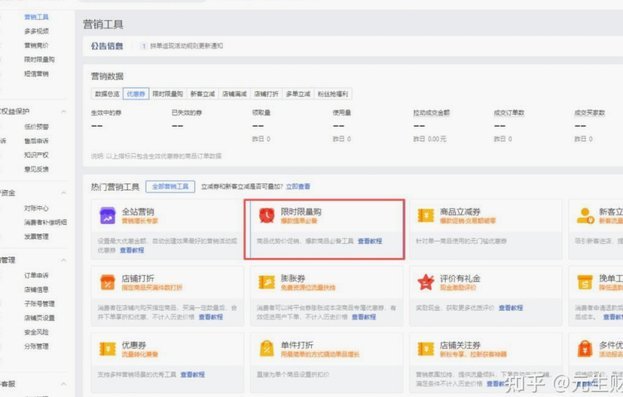Click the 商品立减券 card title
This screenshot has height=397, width=623.
[x=460, y=211]
